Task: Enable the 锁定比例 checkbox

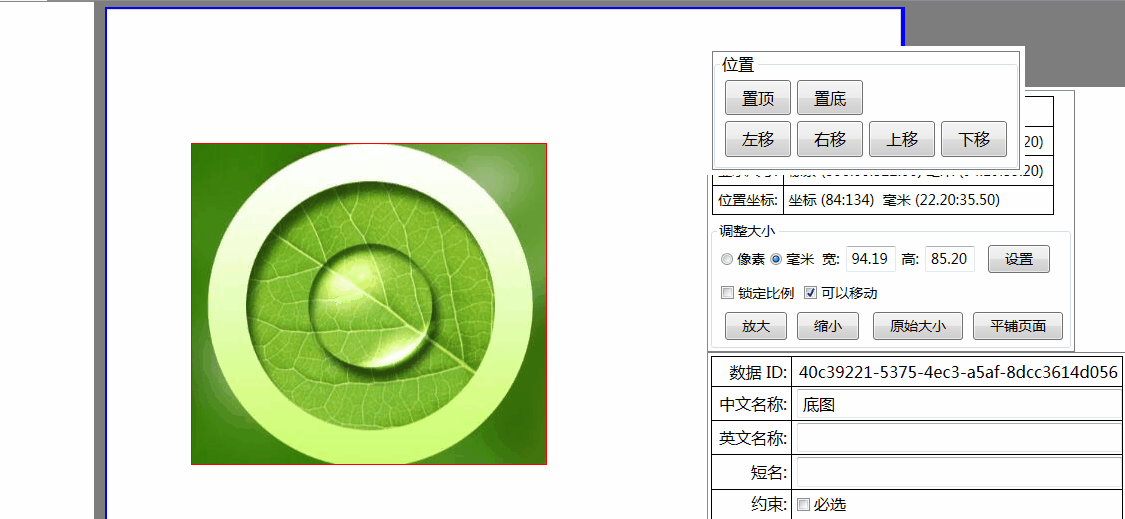Action: tap(728, 294)
